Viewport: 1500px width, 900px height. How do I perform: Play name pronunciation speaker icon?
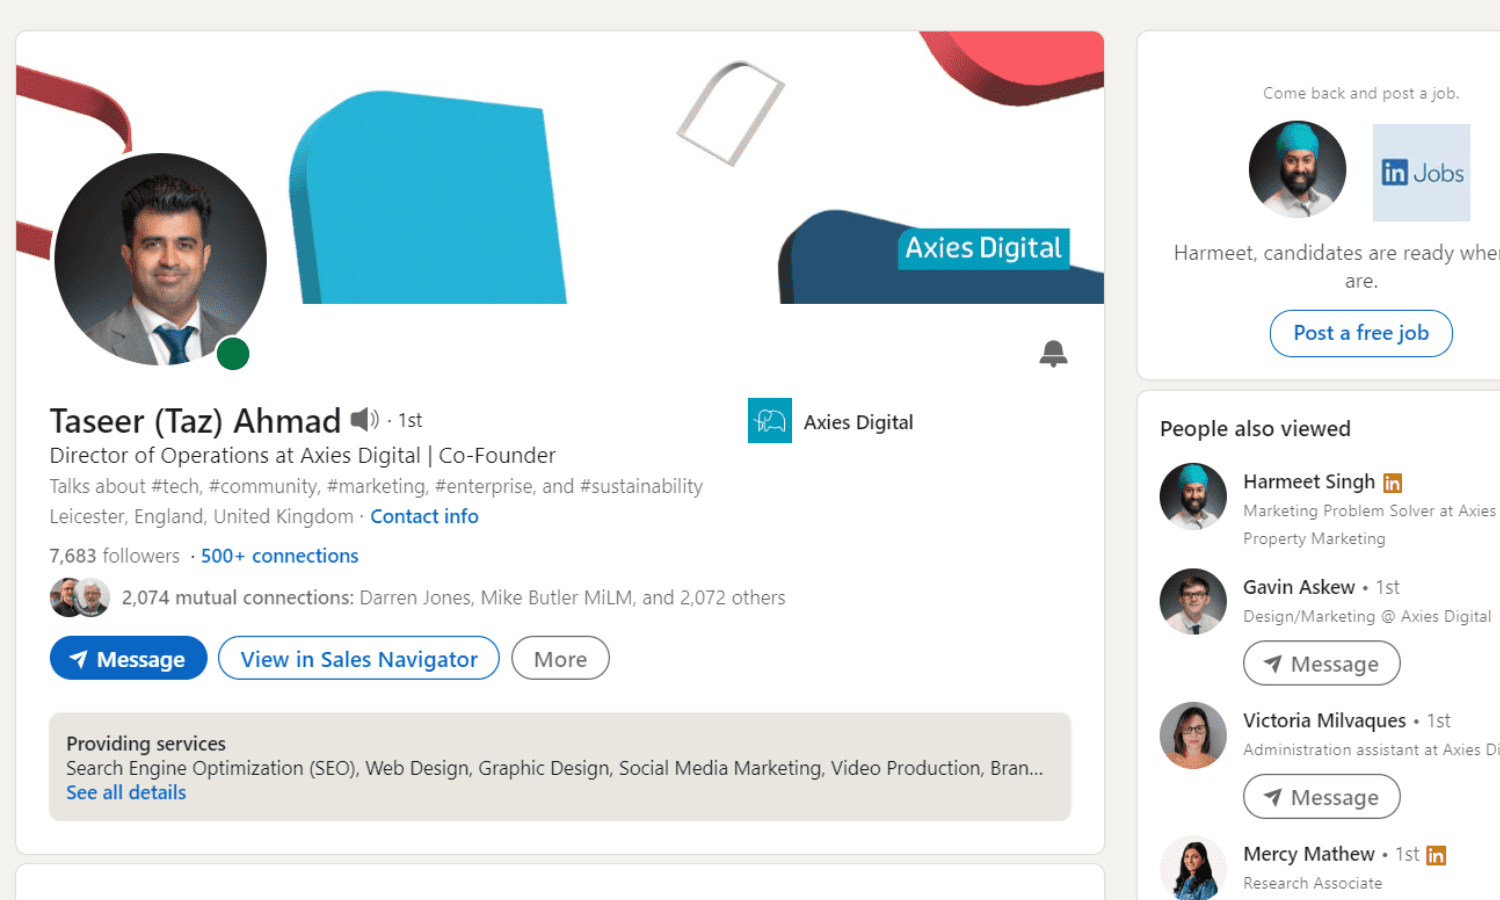pos(364,419)
